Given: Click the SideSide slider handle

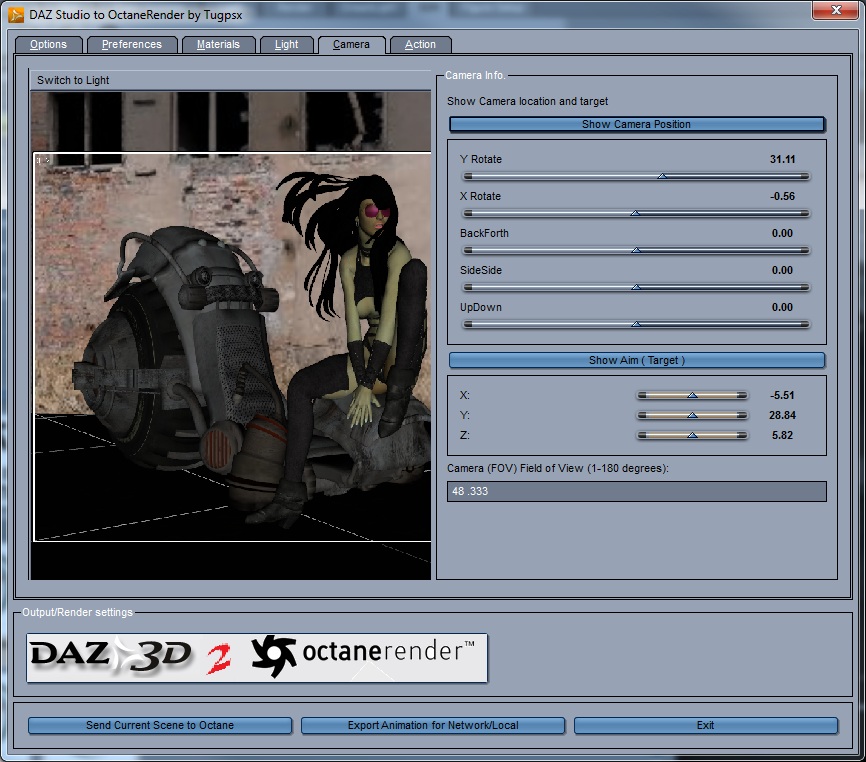Looking at the screenshot, I should coord(636,287).
